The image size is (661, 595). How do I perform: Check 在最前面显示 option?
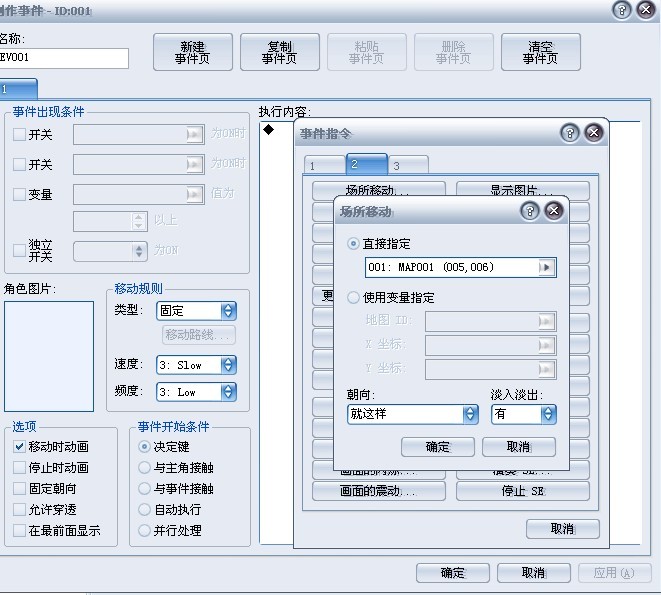19,530
